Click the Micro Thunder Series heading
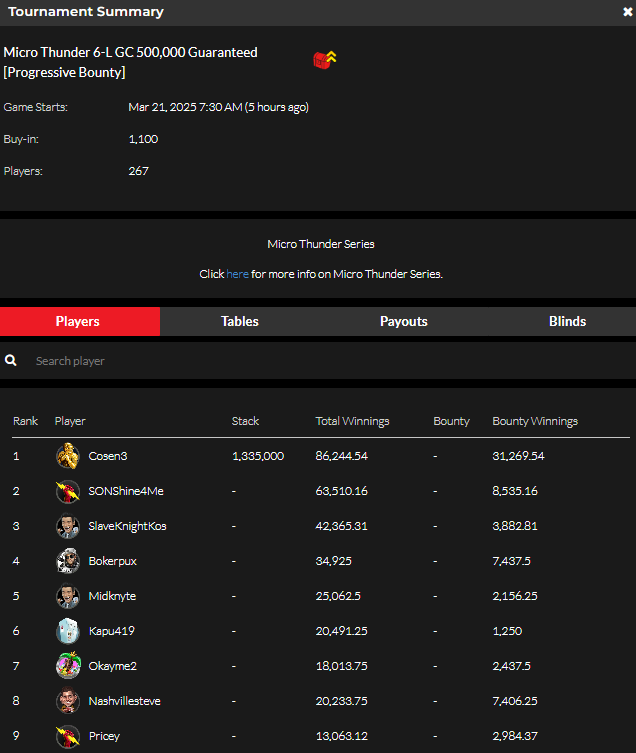 [321, 244]
